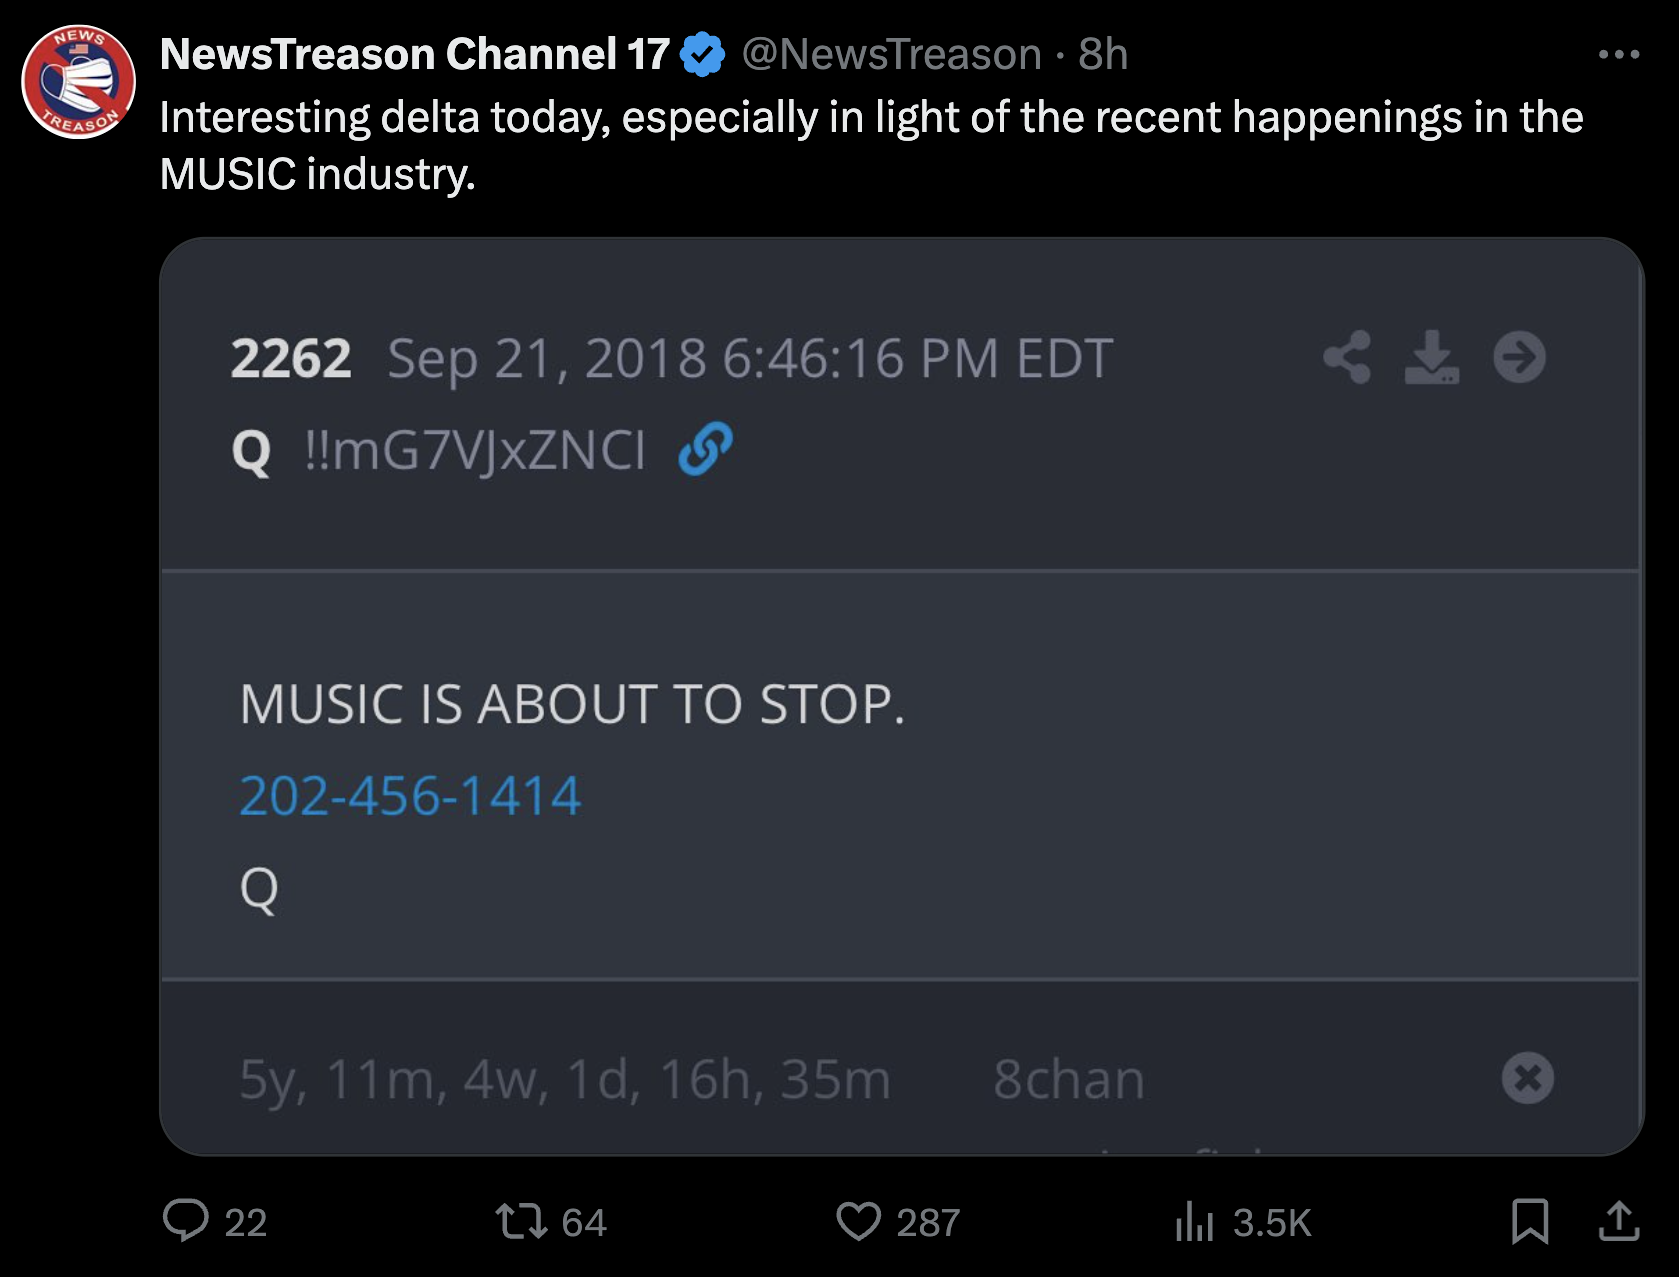1679x1277 pixels.
Task: Click the blue 202-456-1414 phone link
Action: 410,796
